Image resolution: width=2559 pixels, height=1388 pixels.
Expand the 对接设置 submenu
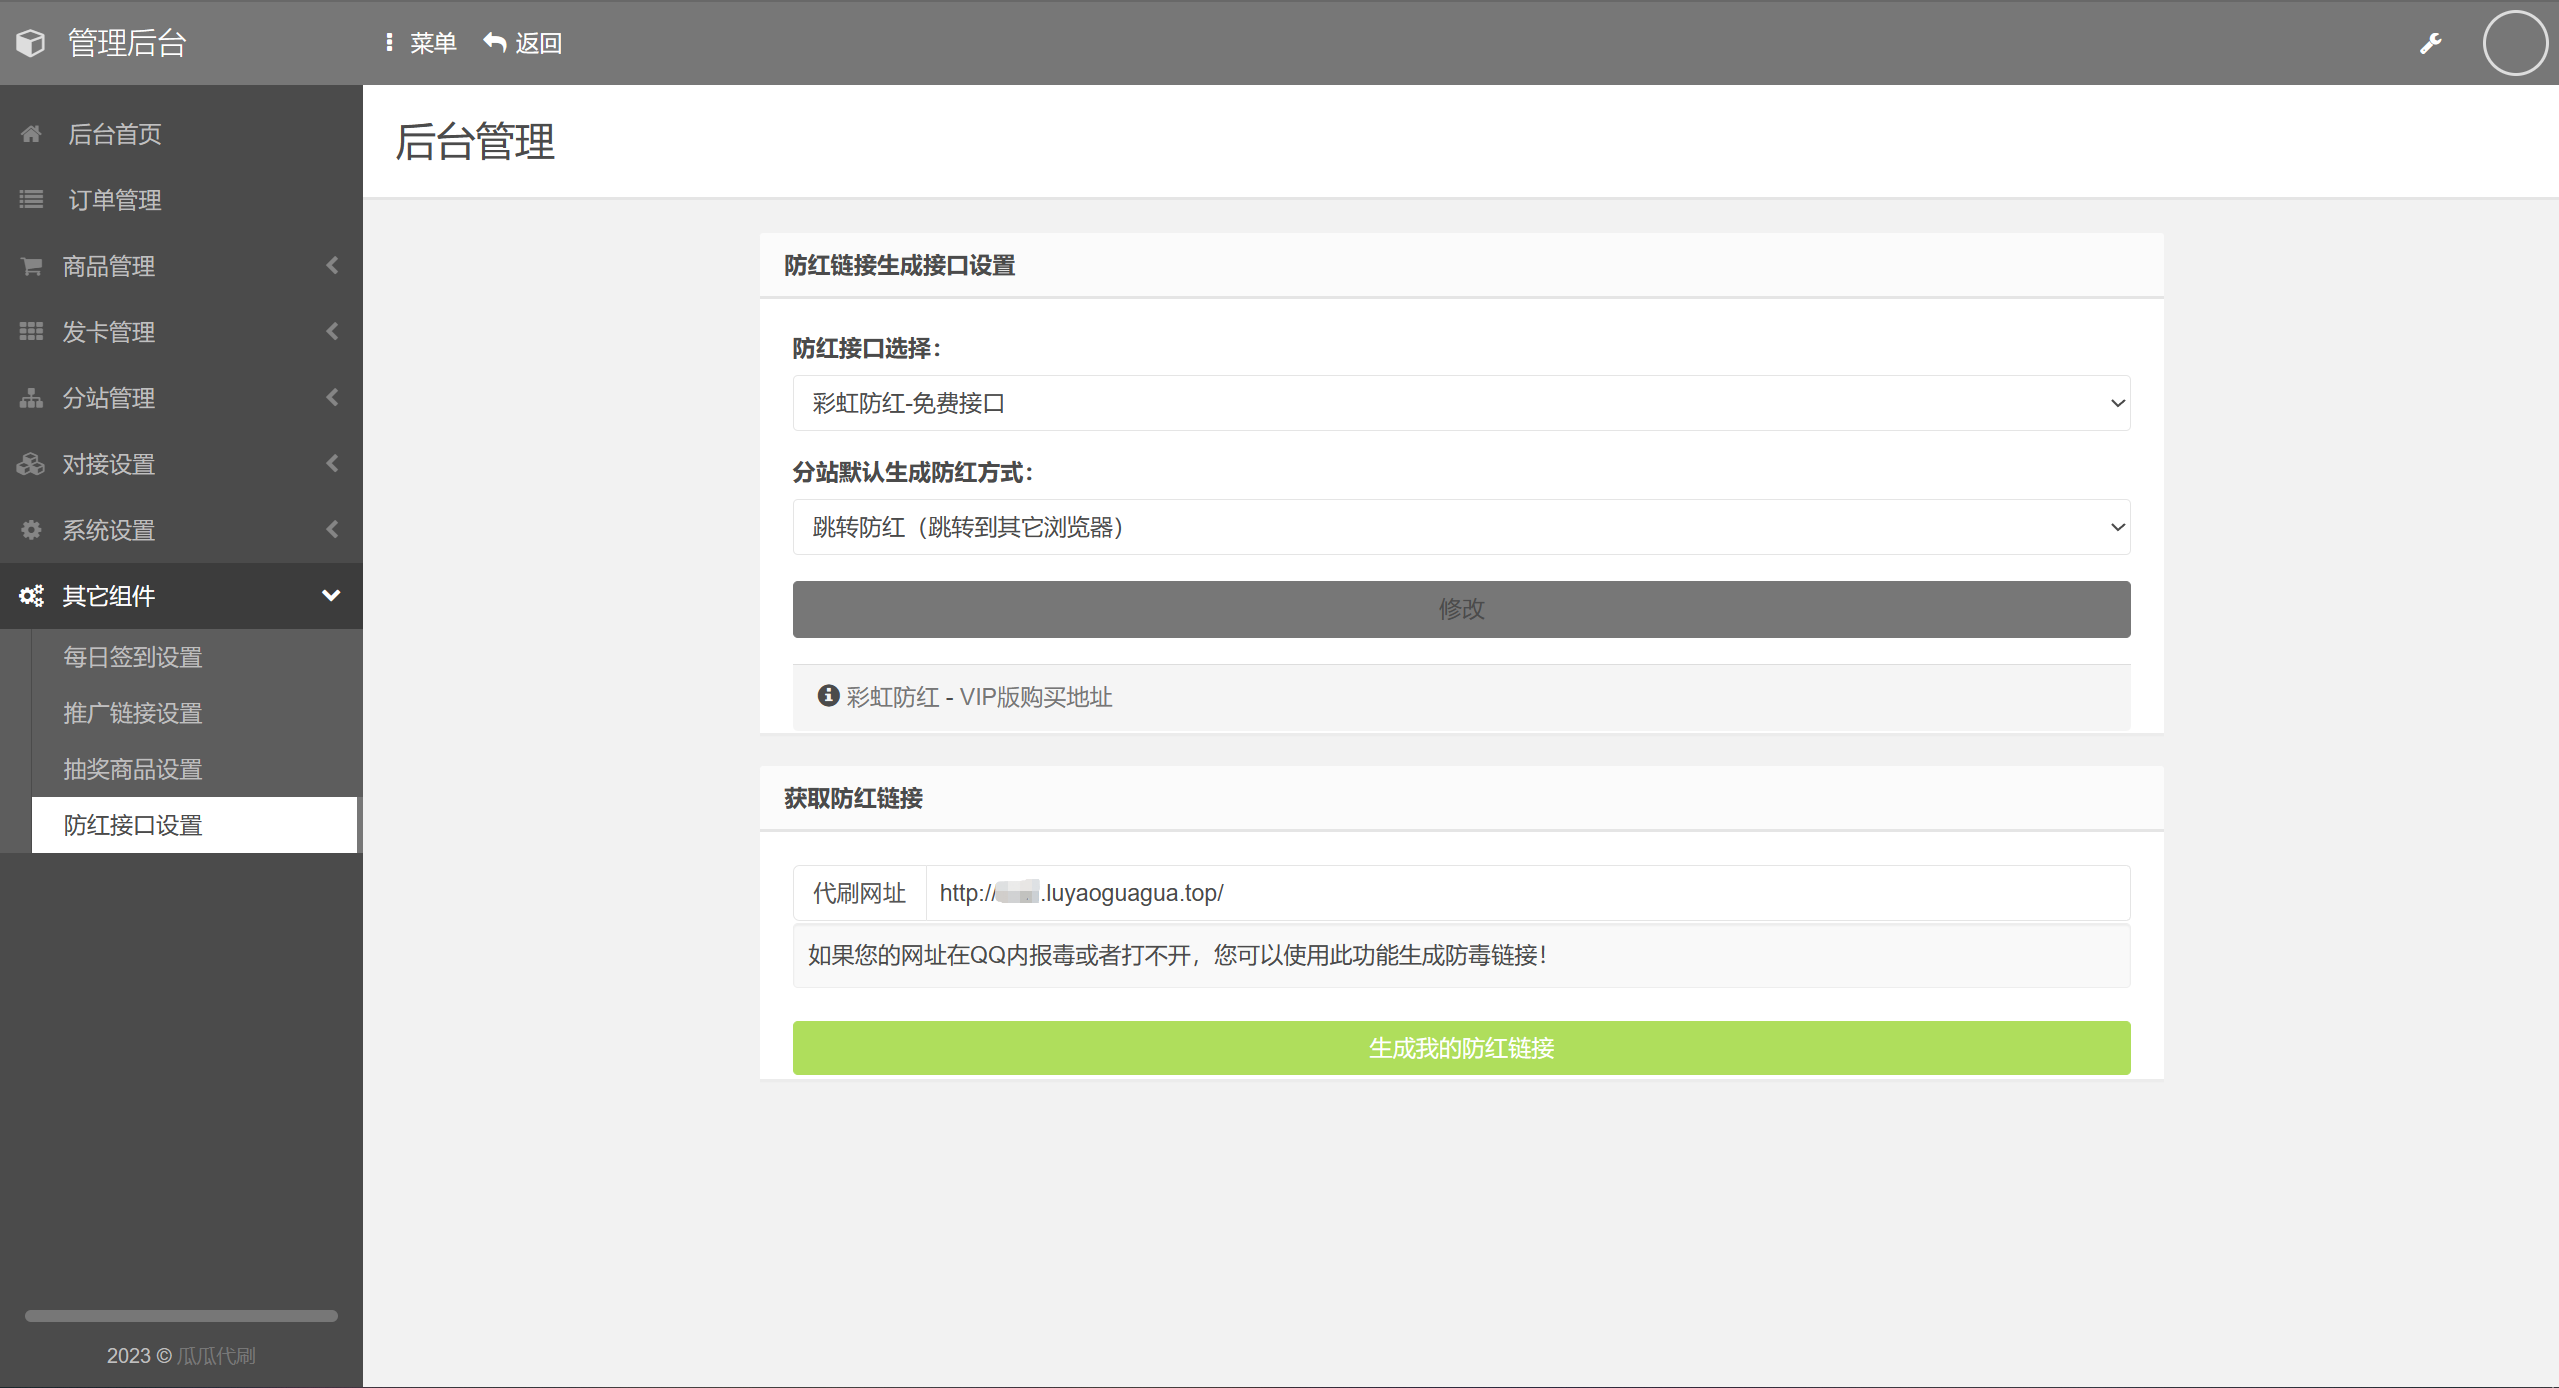click(180, 464)
